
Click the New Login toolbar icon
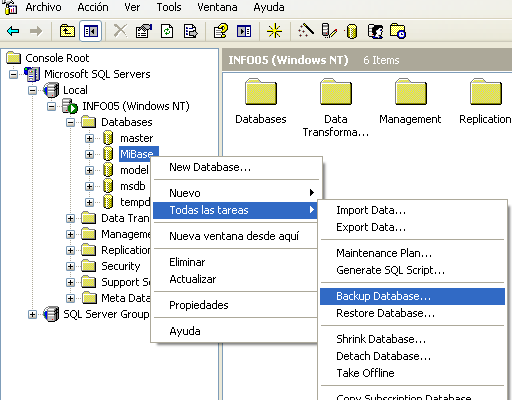[x=375, y=31]
